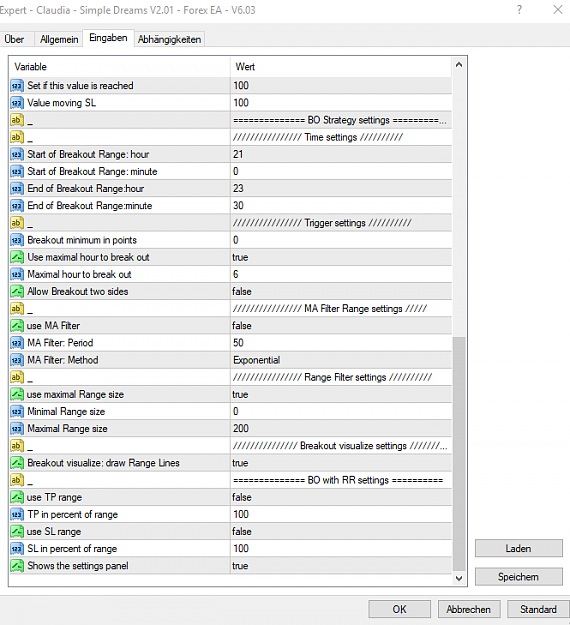
Task: Select the 'SL in percent of range' row label
Action: (x=72, y=548)
